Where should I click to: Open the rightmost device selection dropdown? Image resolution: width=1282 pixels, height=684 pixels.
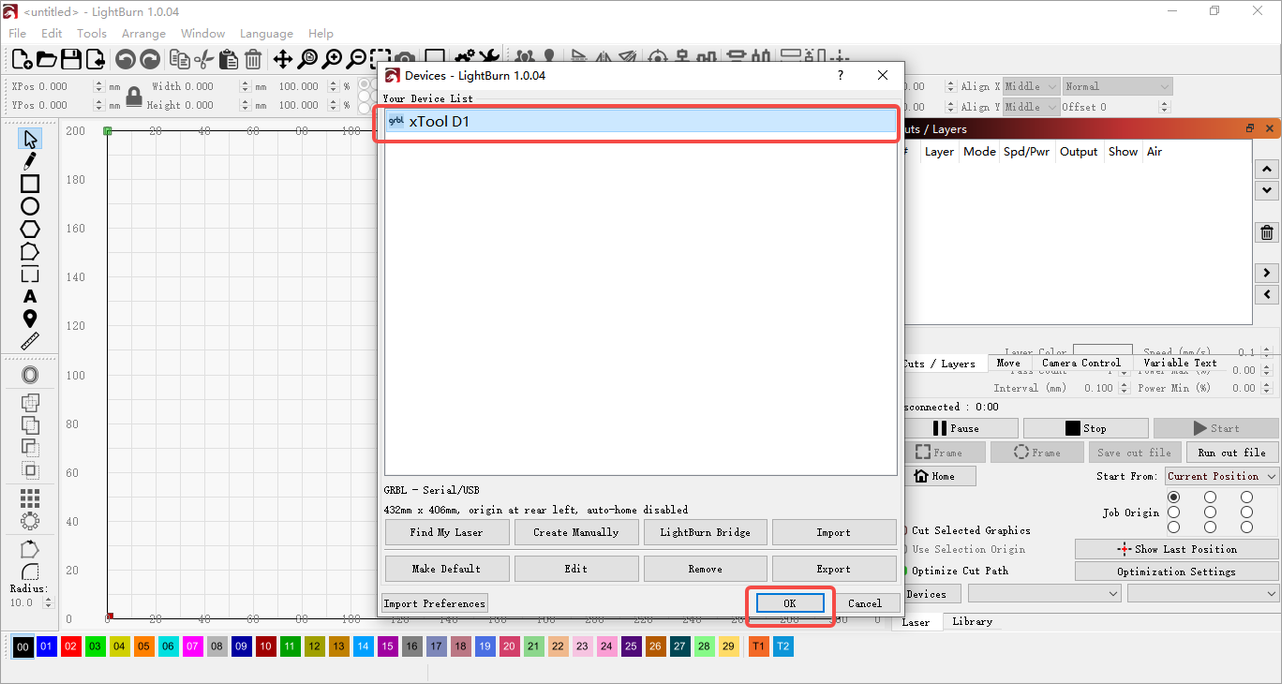pyautogui.click(x=1204, y=593)
